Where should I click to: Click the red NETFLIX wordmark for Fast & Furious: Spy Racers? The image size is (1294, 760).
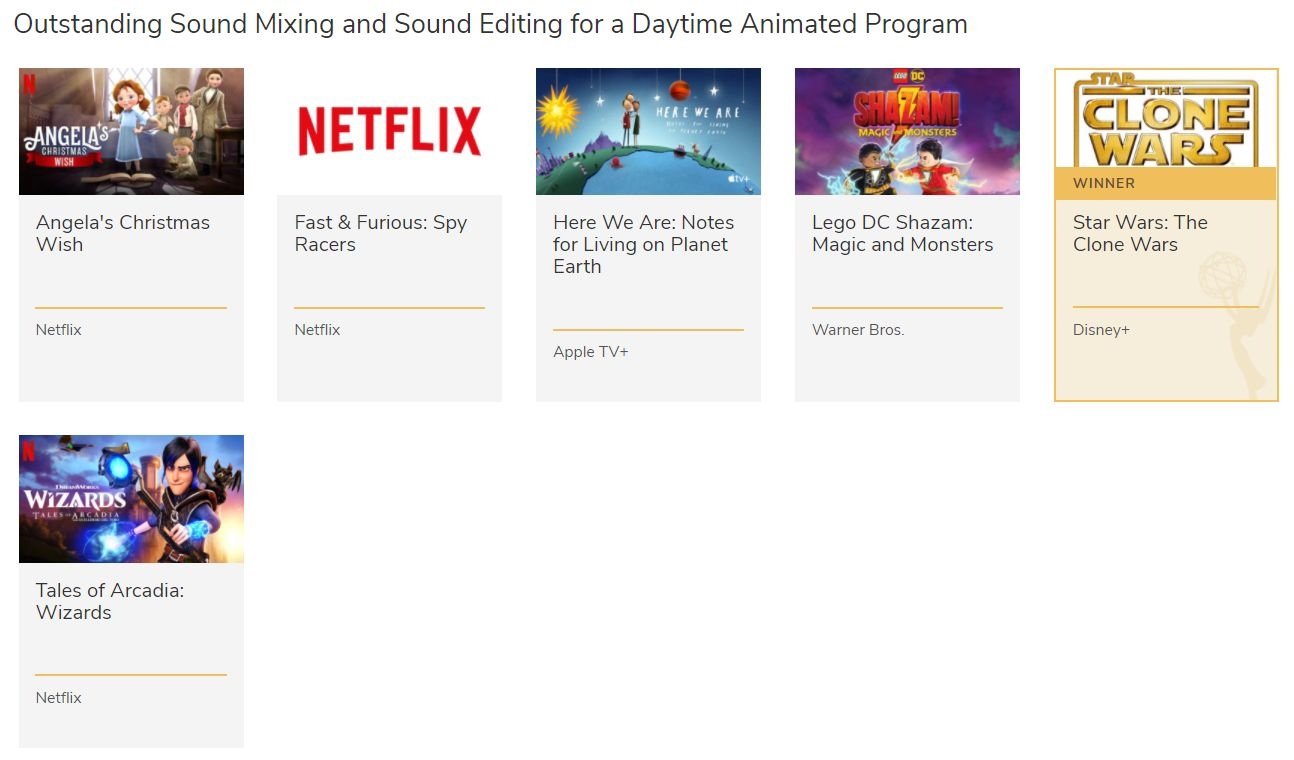click(389, 130)
